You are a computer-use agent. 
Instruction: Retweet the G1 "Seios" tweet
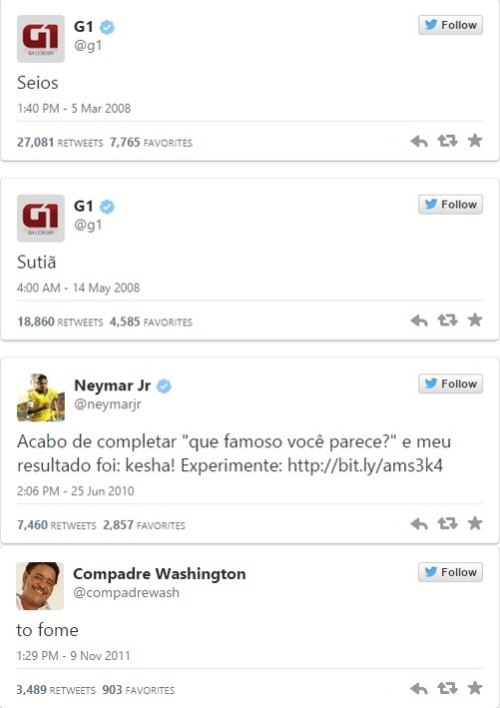click(x=447, y=141)
